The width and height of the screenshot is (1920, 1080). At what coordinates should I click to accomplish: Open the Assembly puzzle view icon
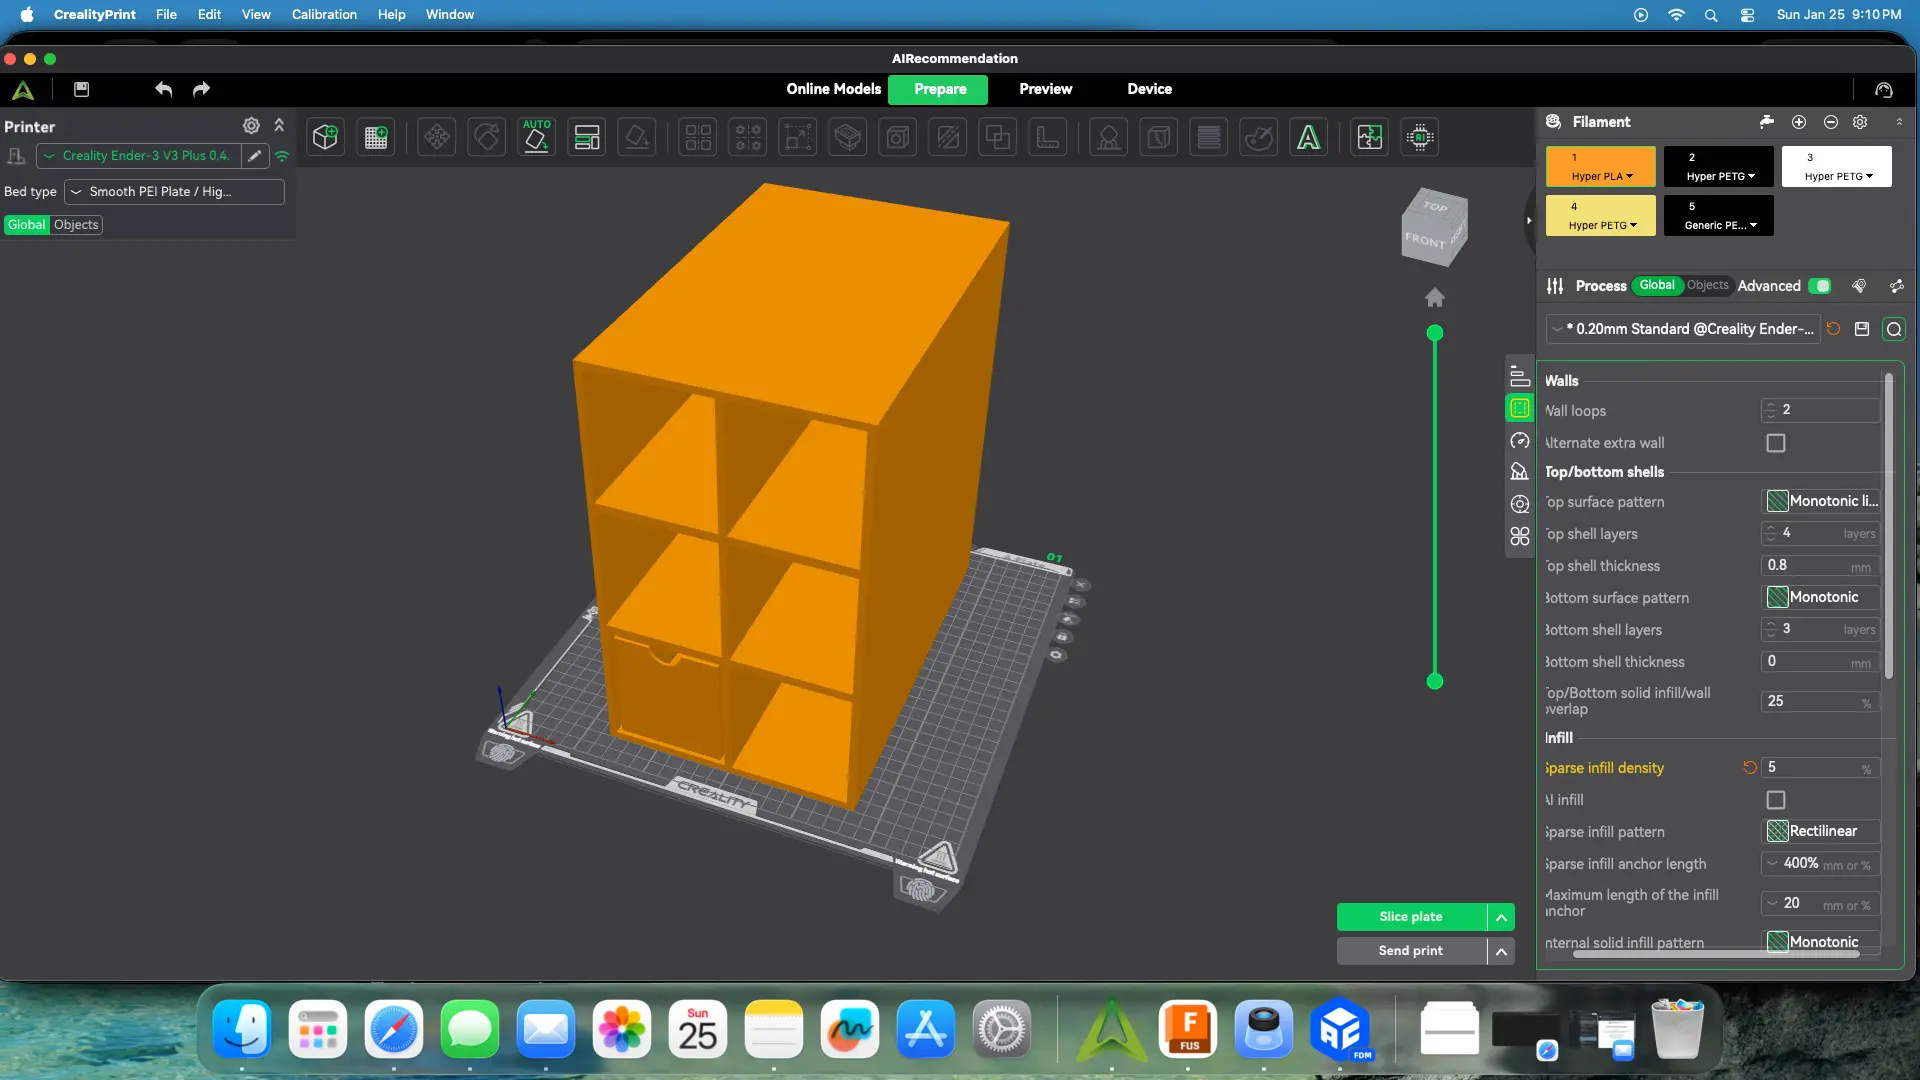(1370, 137)
